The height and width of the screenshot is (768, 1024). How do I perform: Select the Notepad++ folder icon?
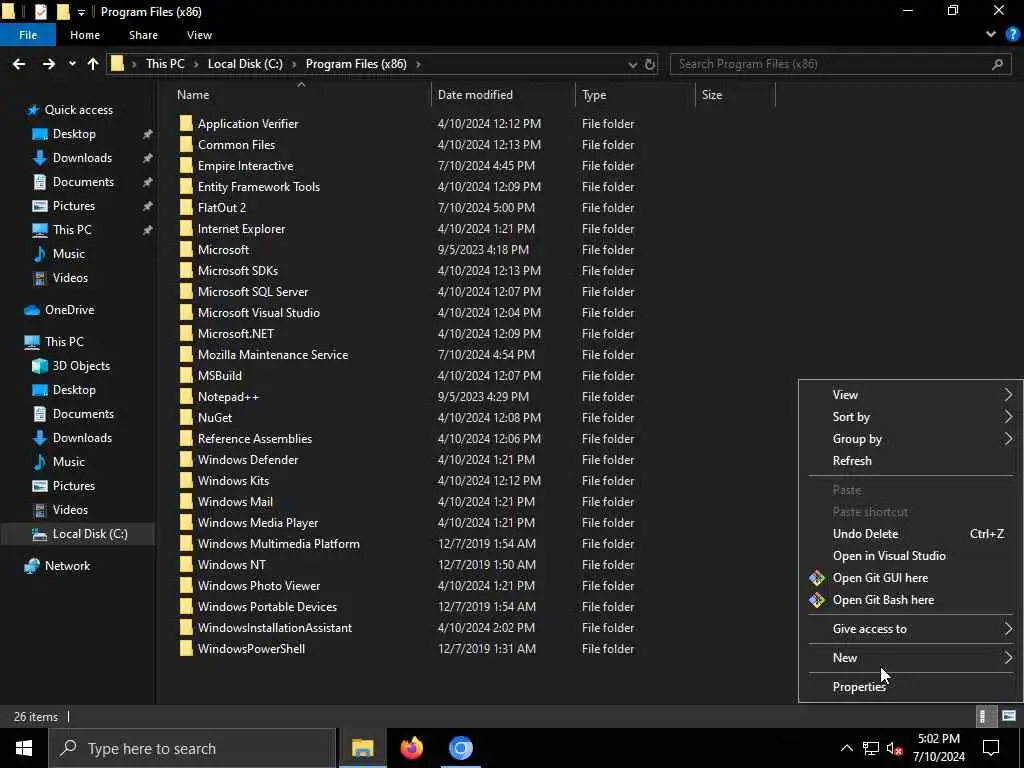click(186, 396)
